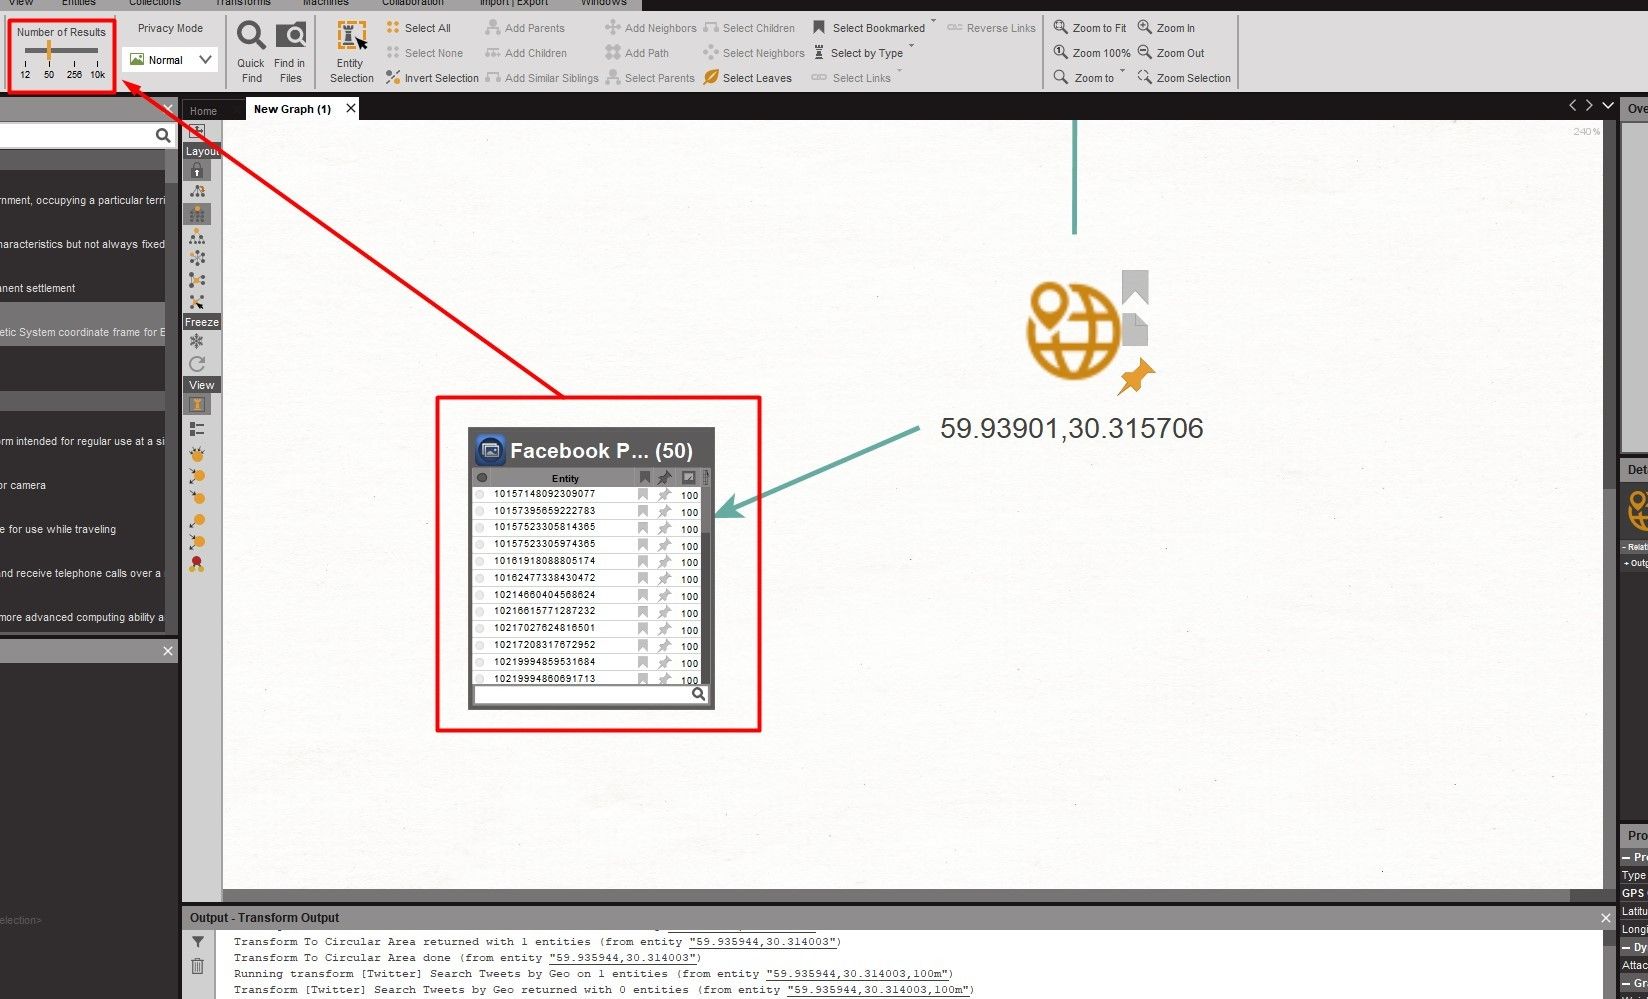Click Add Similar Siblings
Screen dimensions: 1648x999
click(542, 78)
